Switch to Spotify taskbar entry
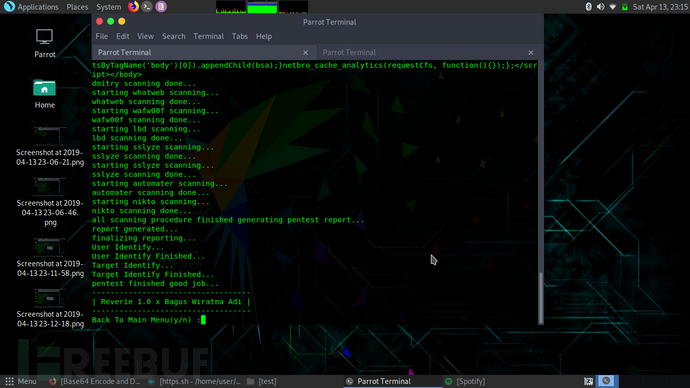Image resolution: width=690 pixels, height=388 pixels. point(465,381)
